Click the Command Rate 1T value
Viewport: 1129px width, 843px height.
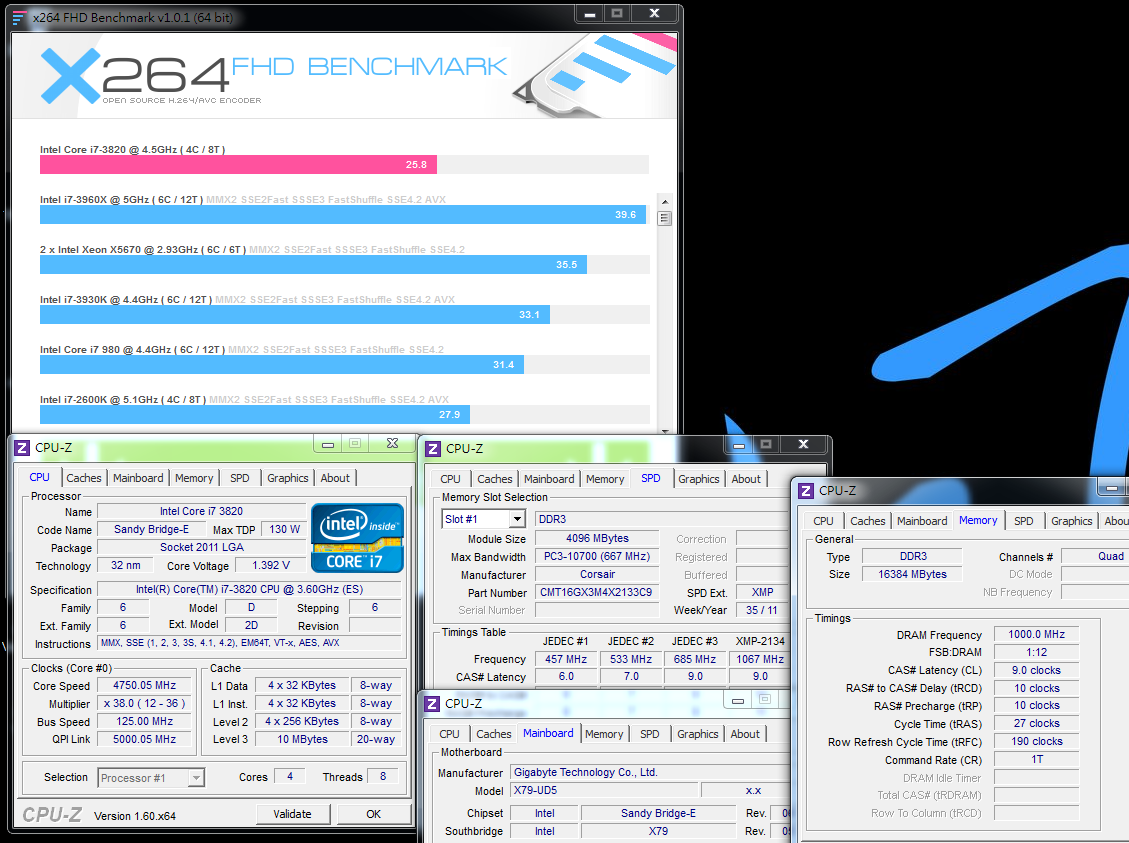coord(1036,759)
